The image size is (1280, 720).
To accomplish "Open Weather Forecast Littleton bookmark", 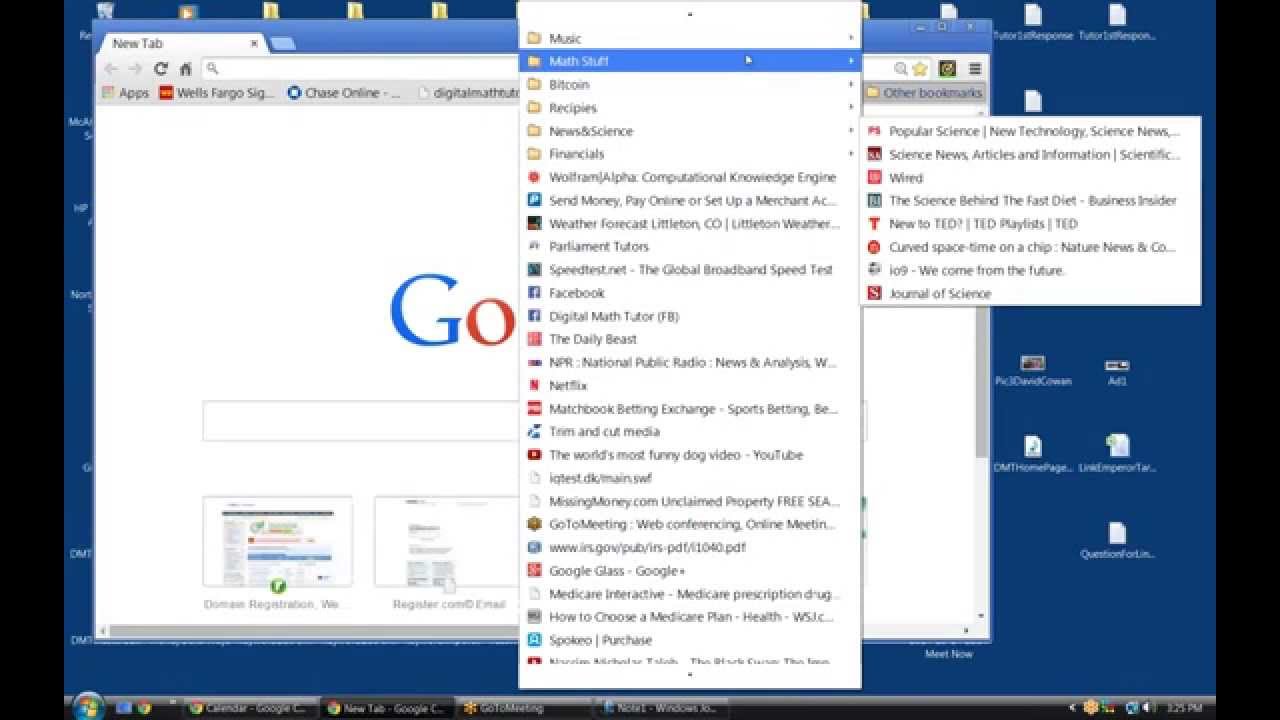I will pyautogui.click(x=690, y=224).
